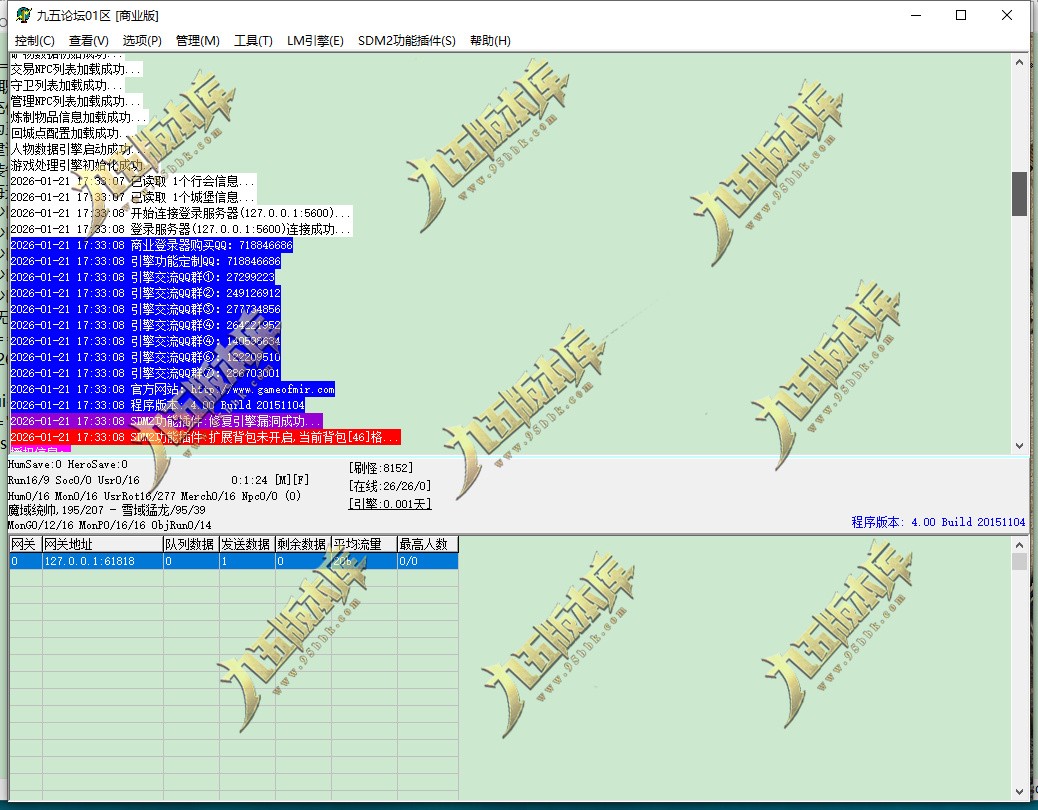Maximize the 九五论坛01区 window
The height and width of the screenshot is (810, 1038).
click(961, 15)
